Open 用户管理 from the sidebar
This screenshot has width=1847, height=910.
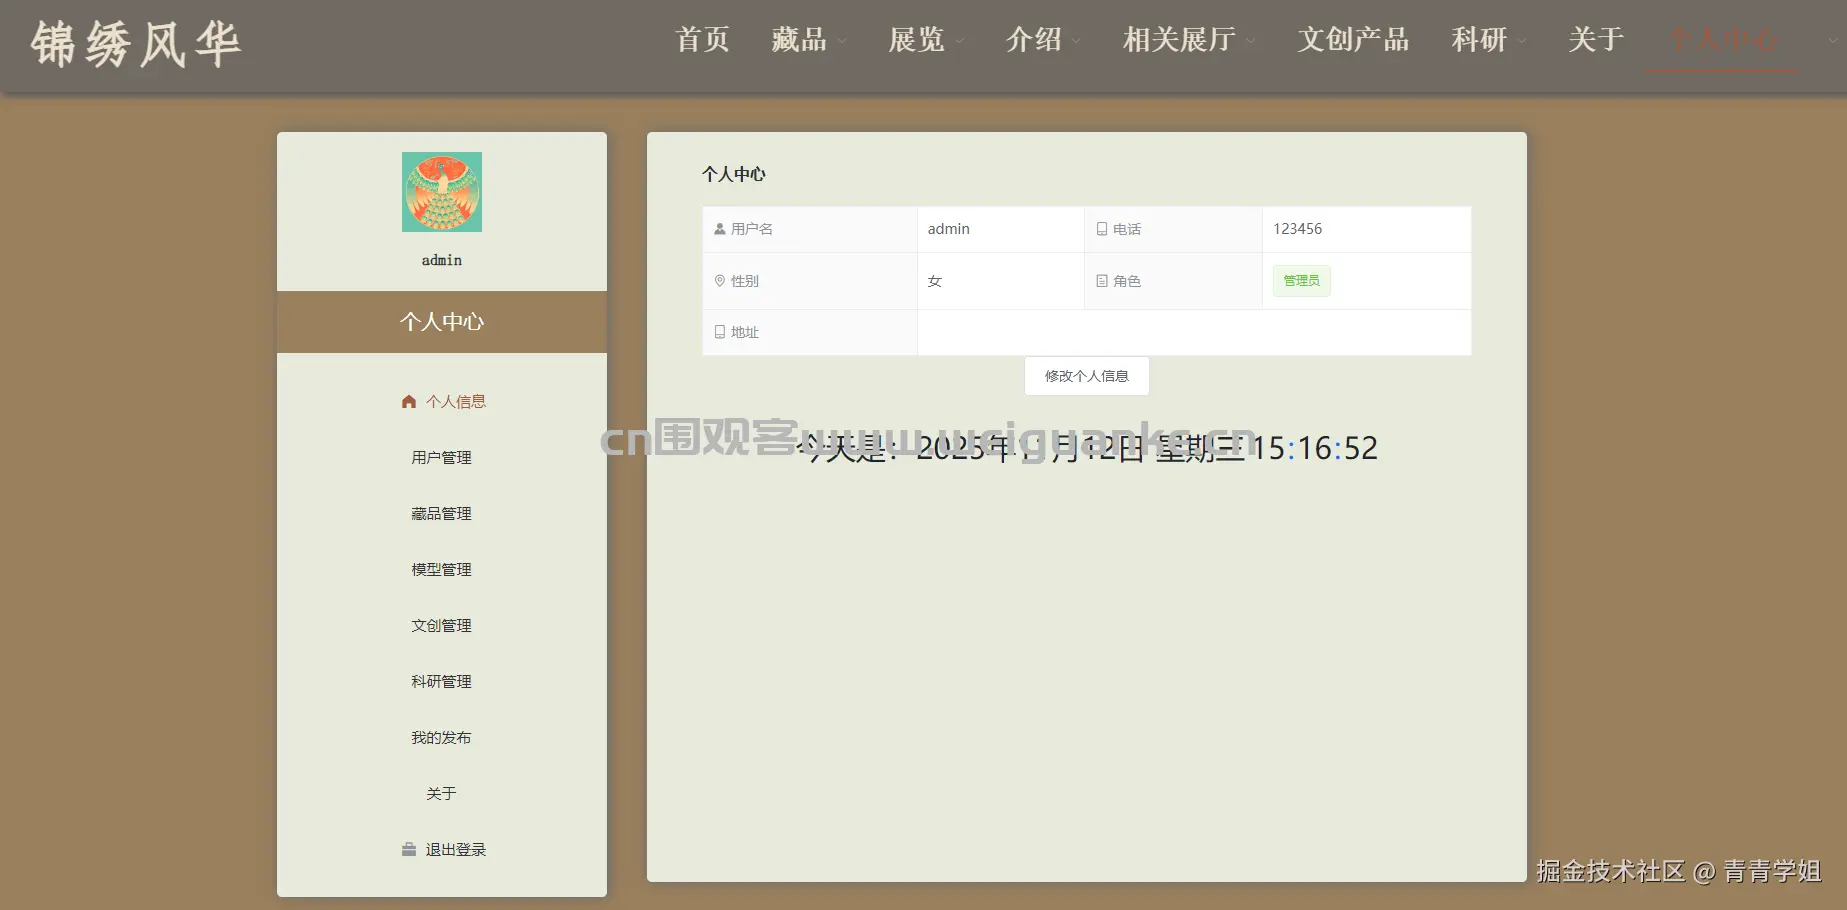click(441, 457)
